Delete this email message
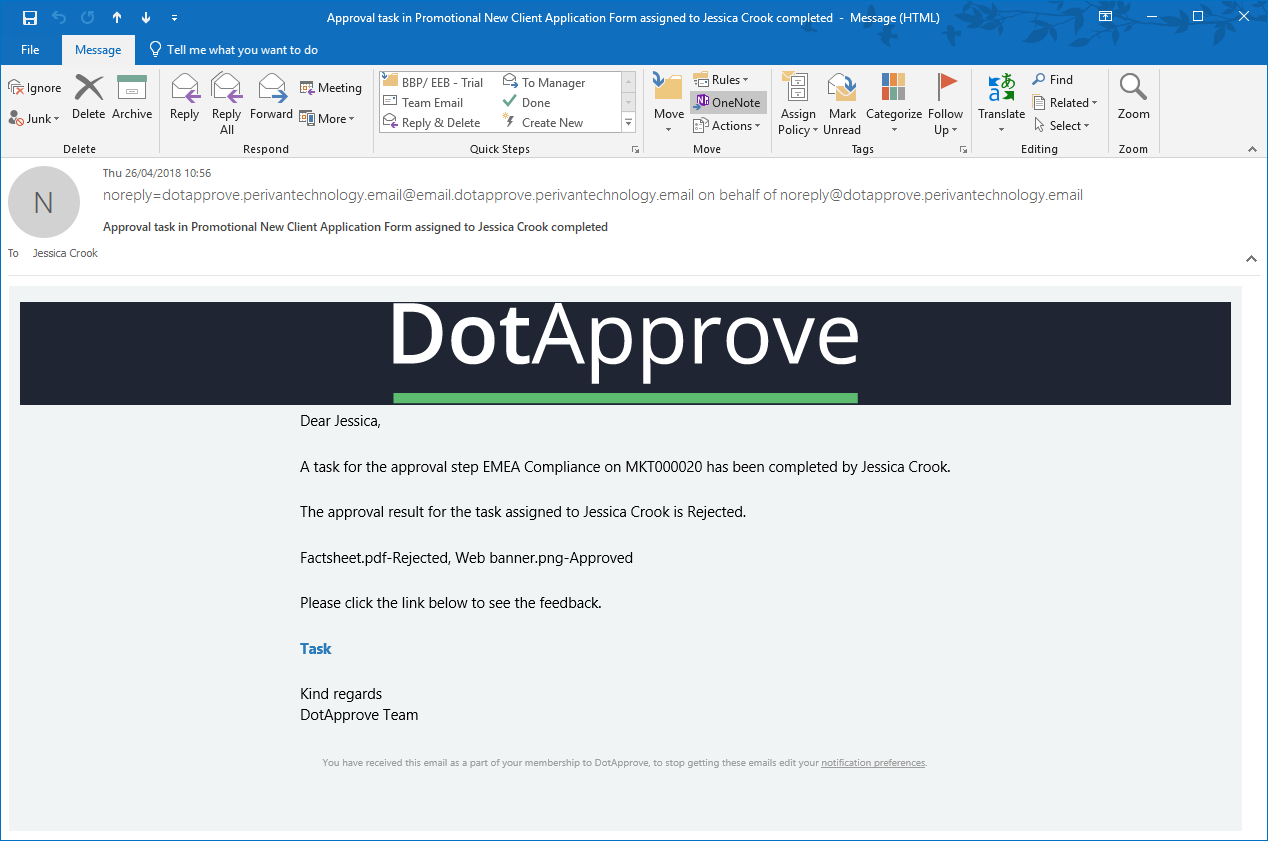This screenshot has width=1268, height=841. [89, 98]
